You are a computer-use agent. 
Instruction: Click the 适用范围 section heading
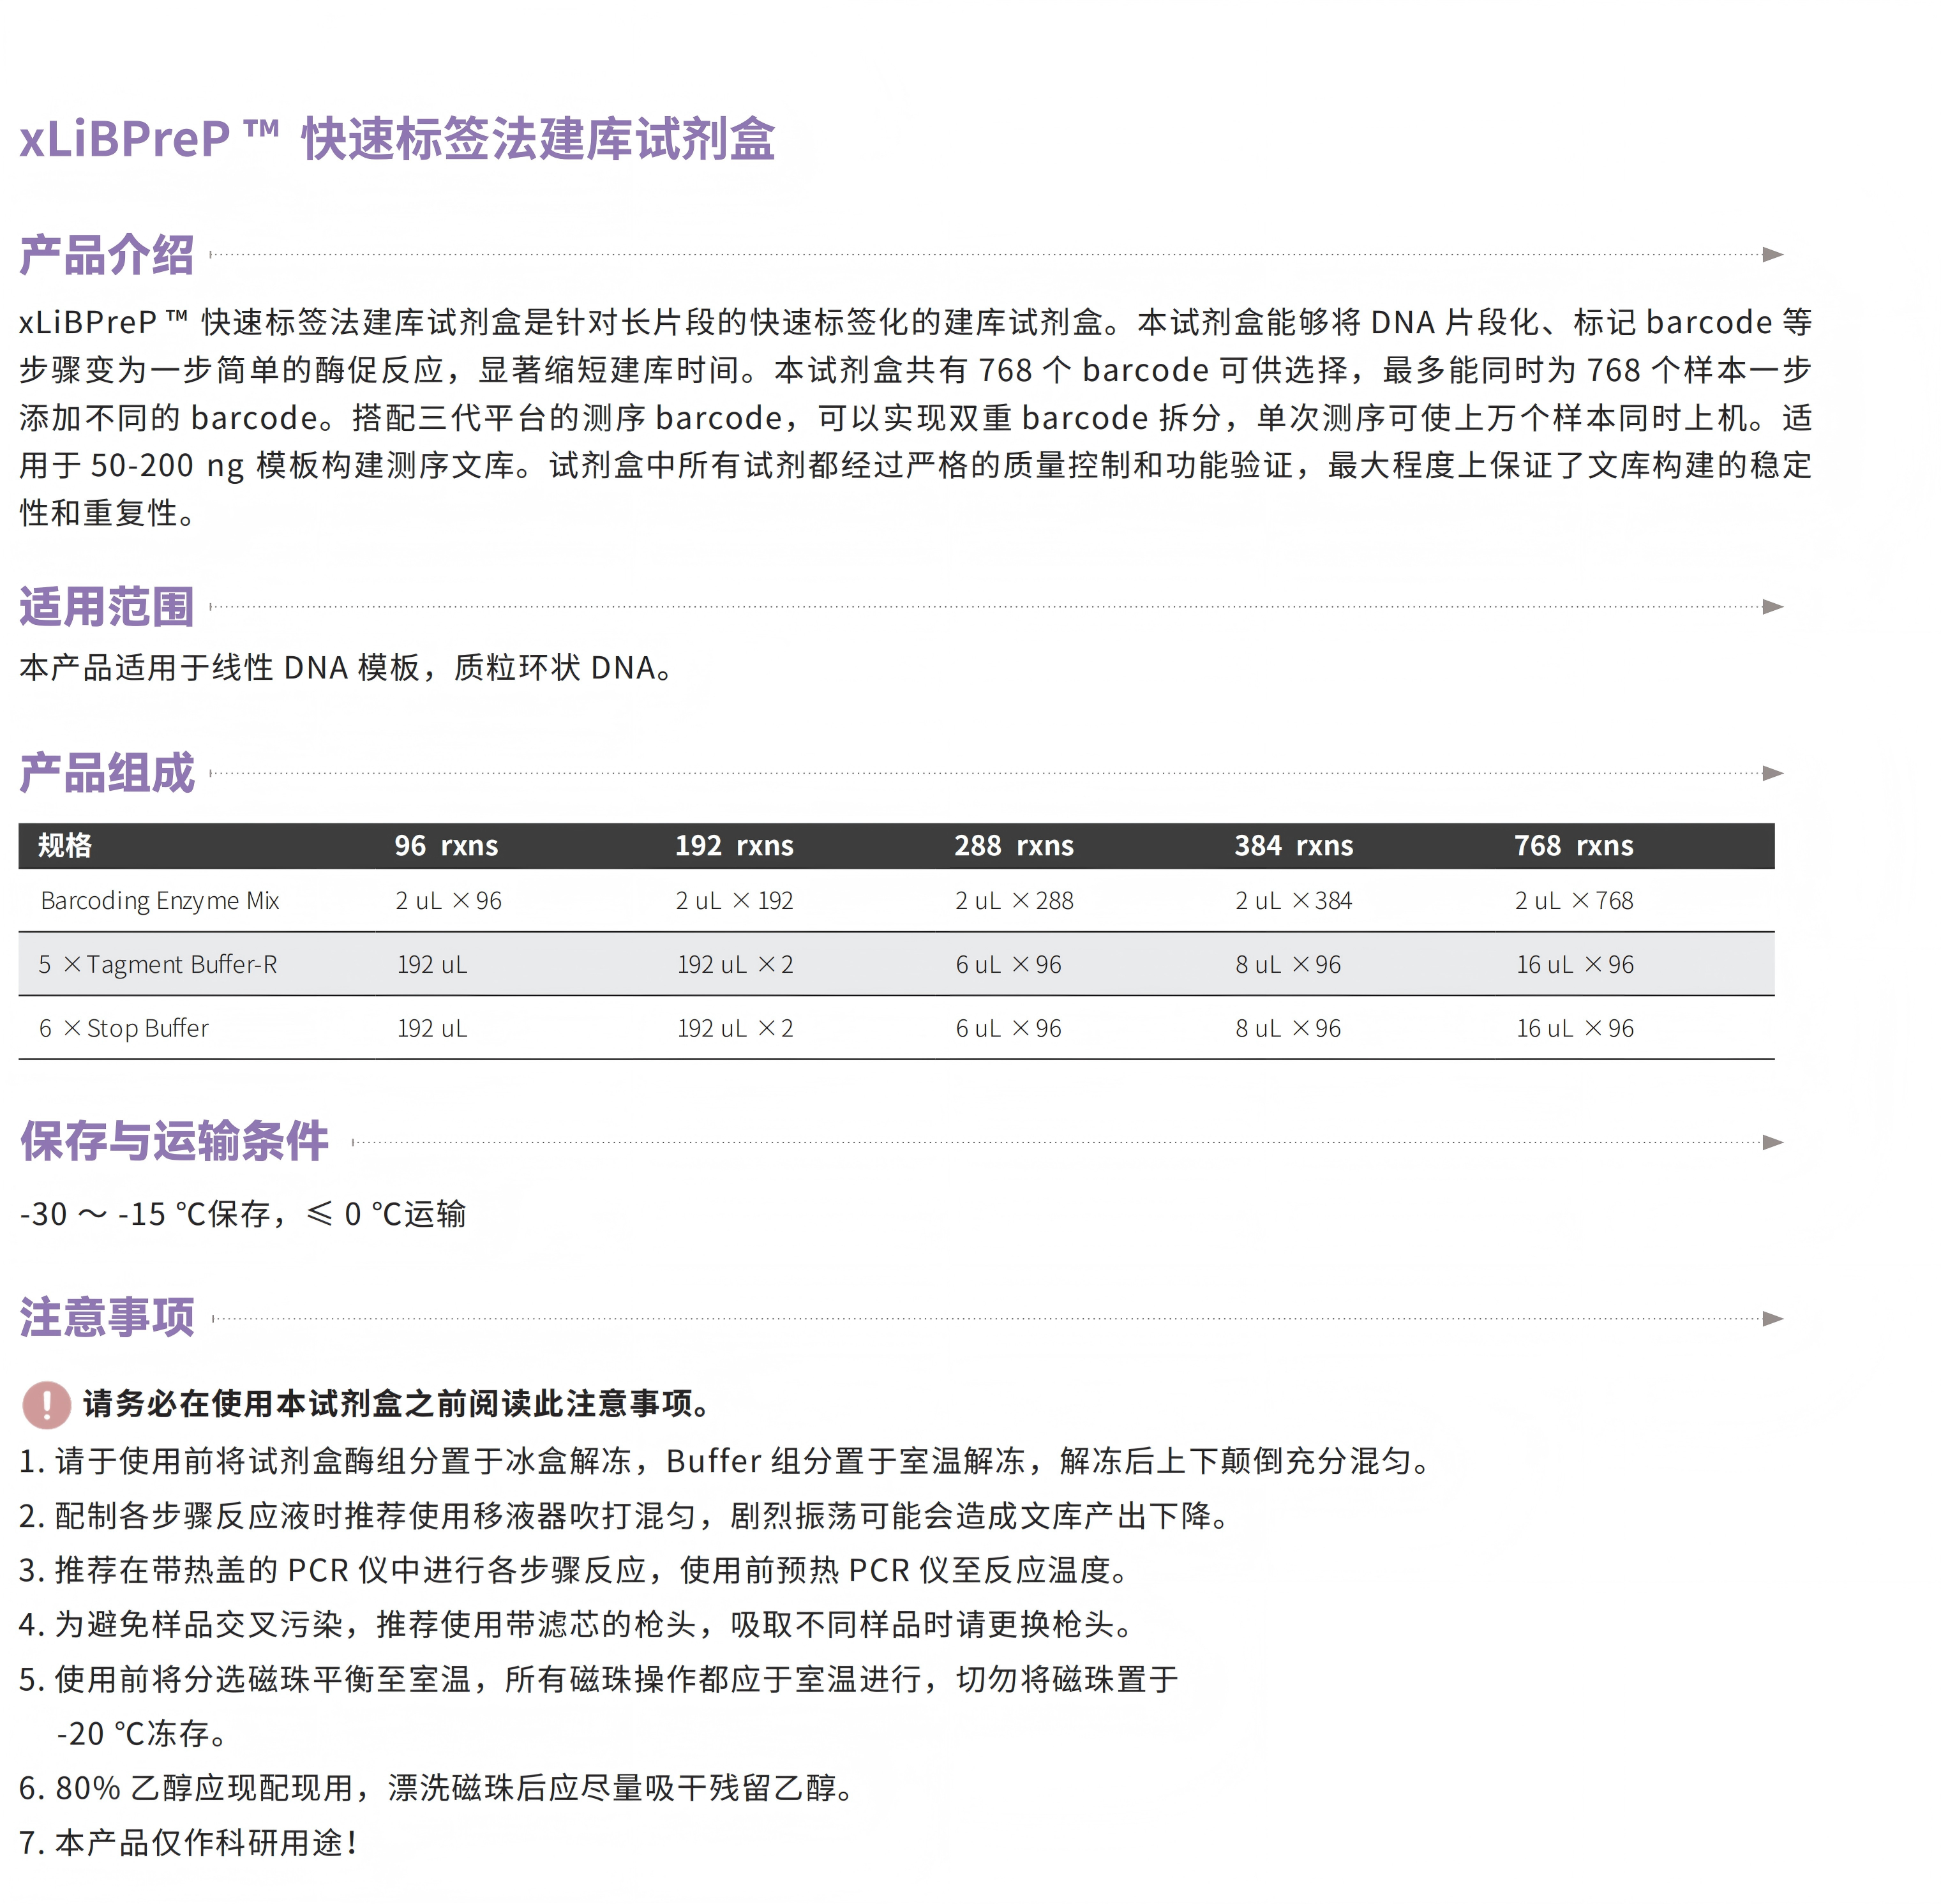tap(107, 607)
